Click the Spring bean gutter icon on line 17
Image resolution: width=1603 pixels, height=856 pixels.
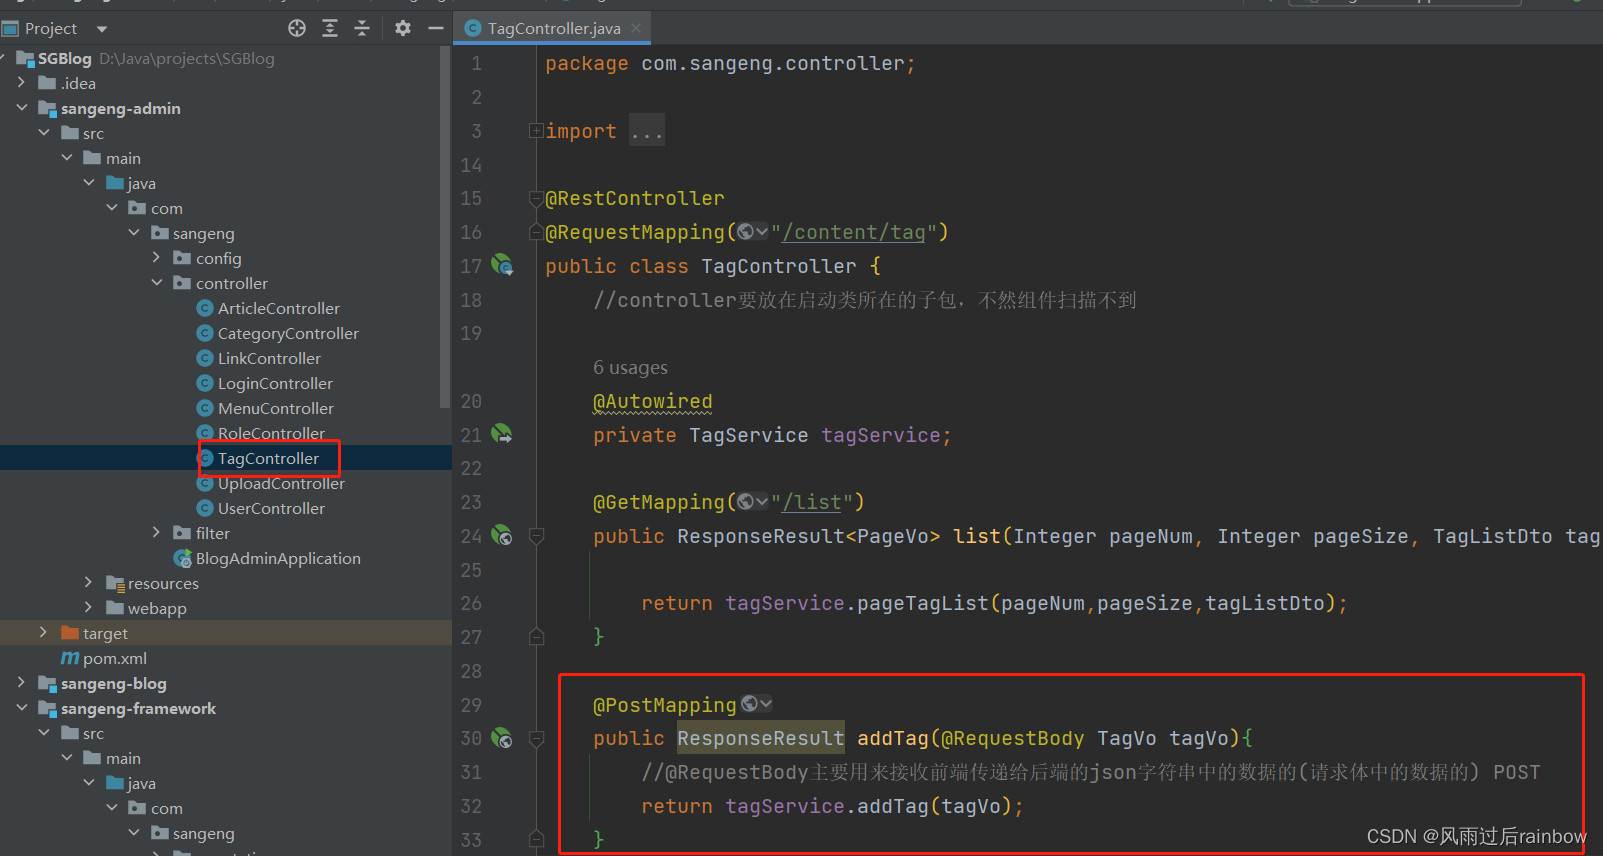[502, 266]
